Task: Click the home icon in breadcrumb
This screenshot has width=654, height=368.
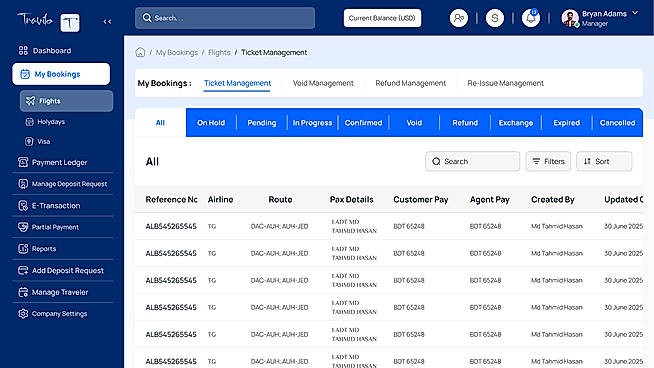Action: [x=140, y=52]
